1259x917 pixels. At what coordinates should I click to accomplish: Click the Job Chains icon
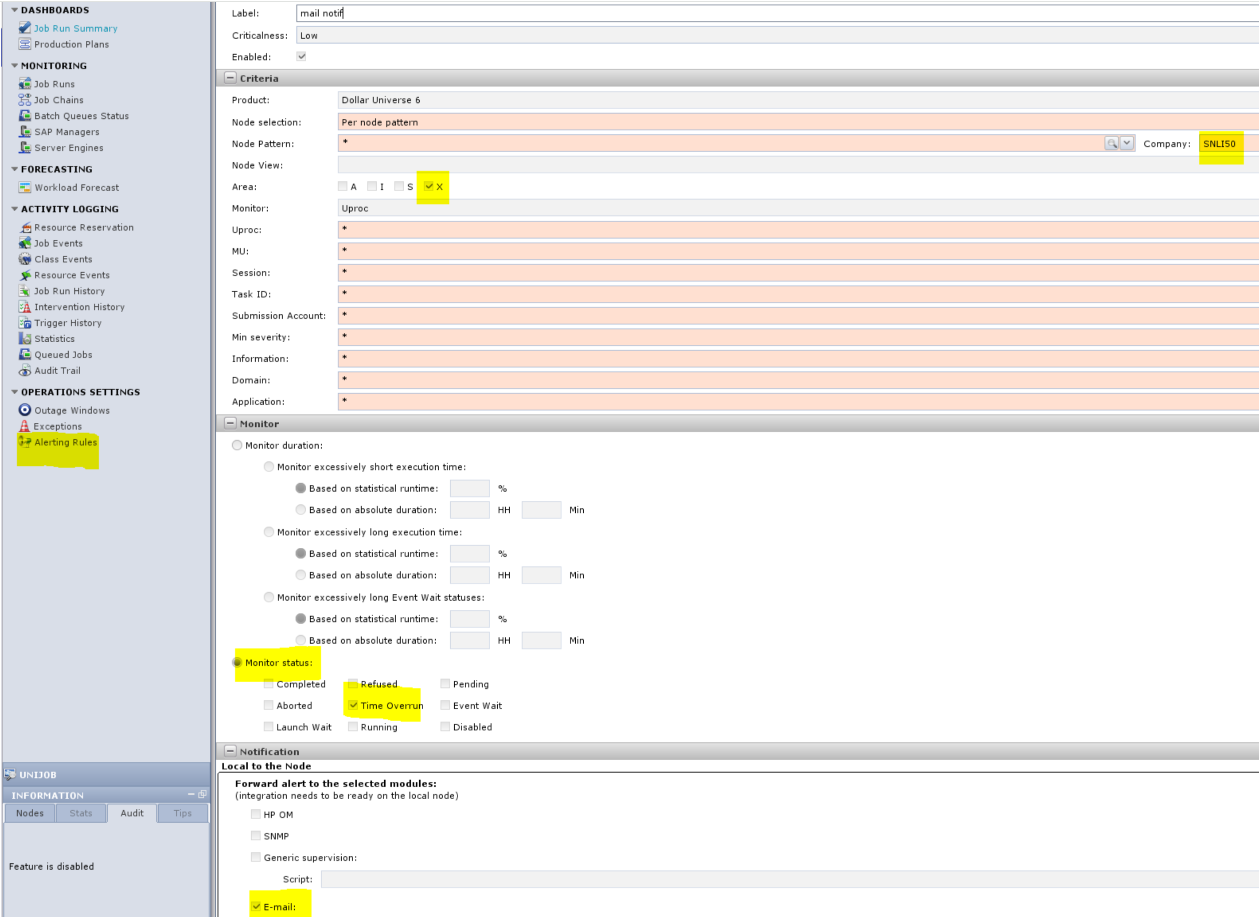[25, 100]
